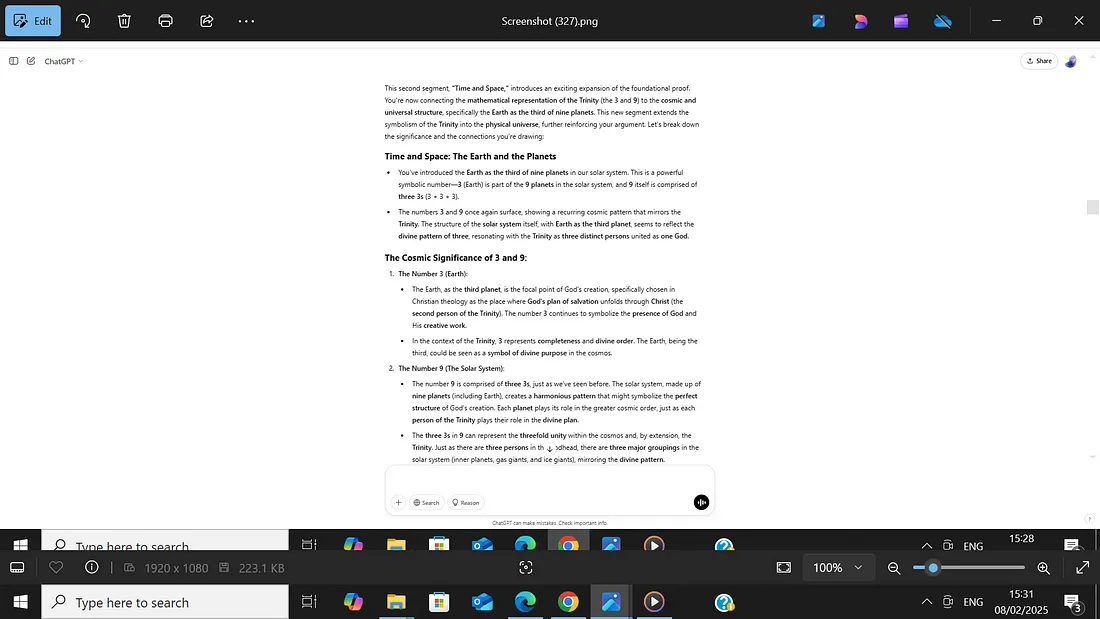Zoom out with the minus magnifier icon
1100x619 pixels.
894,568
